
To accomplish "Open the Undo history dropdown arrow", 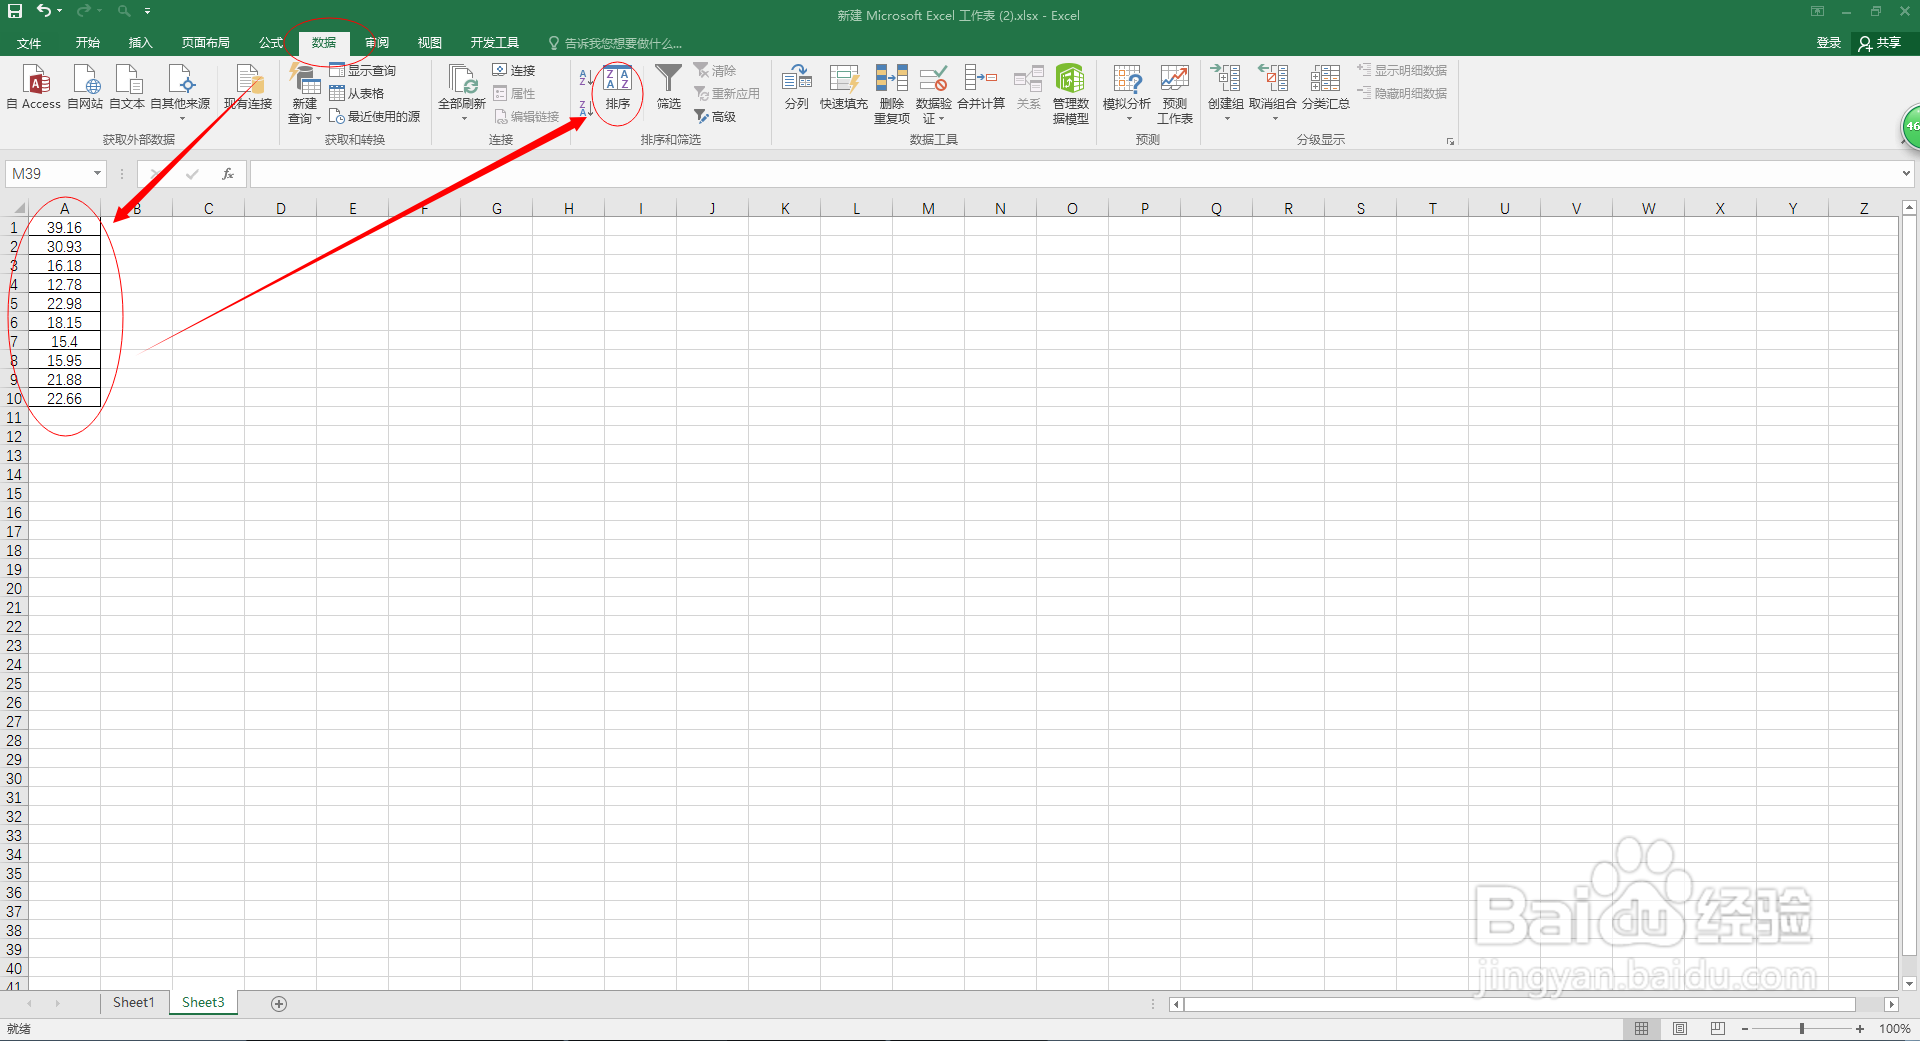I will [60, 11].
